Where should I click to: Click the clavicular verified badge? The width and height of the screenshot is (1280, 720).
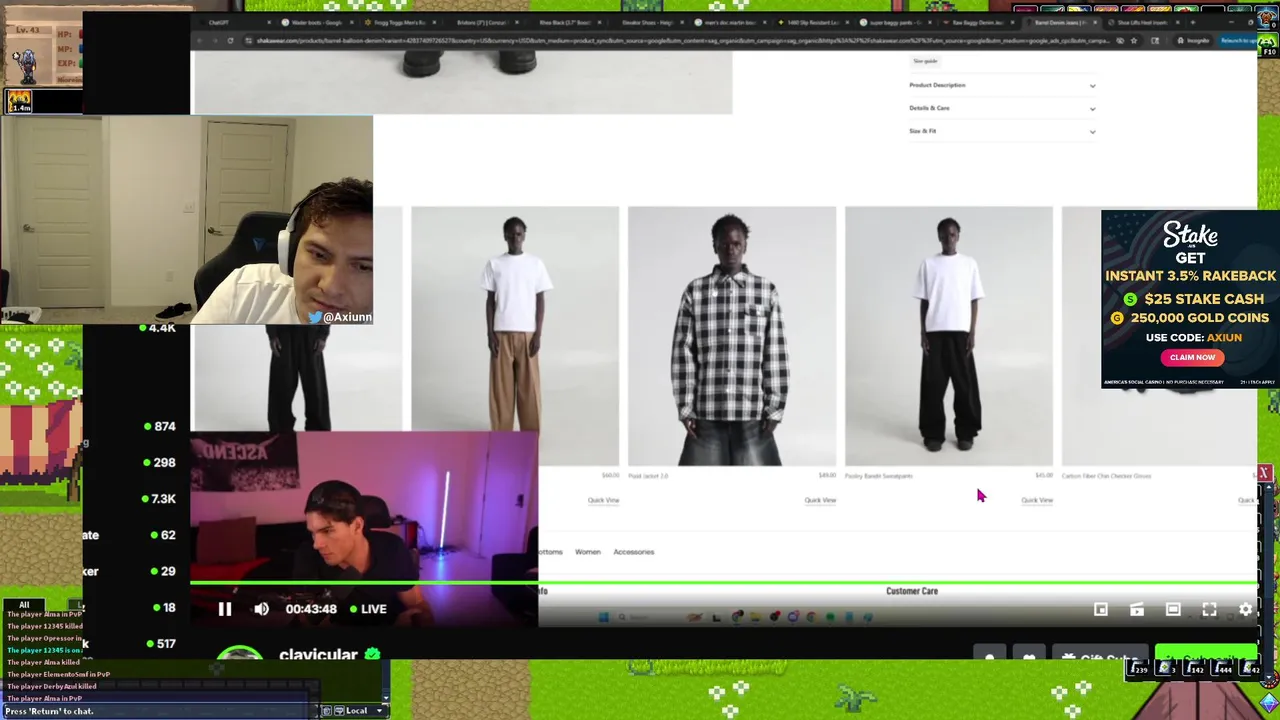[x=372, y=655]
